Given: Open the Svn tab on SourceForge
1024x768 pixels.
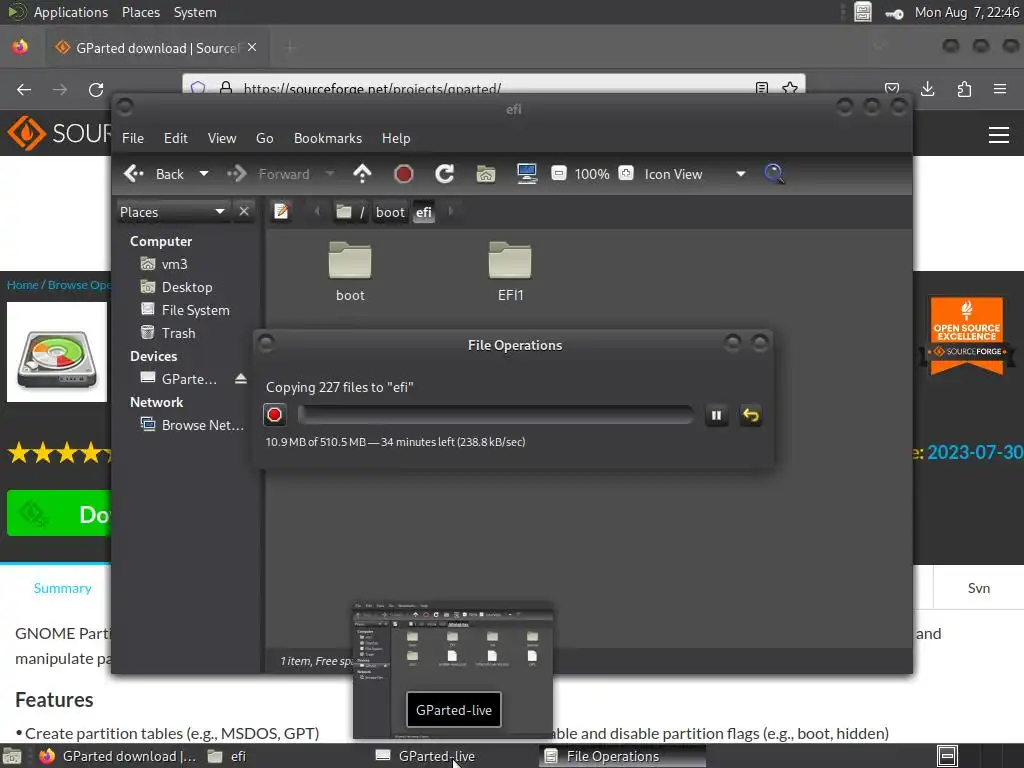Looking at the screenshot, I should point(978,588).
